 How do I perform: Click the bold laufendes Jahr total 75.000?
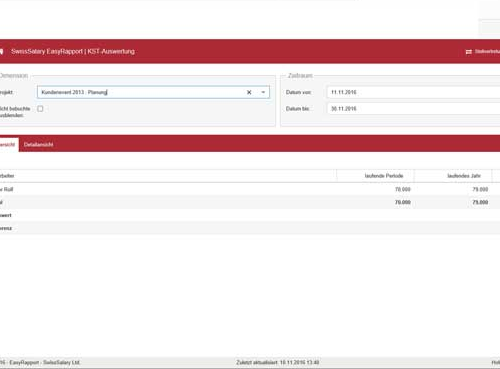(x=480, y=202)
